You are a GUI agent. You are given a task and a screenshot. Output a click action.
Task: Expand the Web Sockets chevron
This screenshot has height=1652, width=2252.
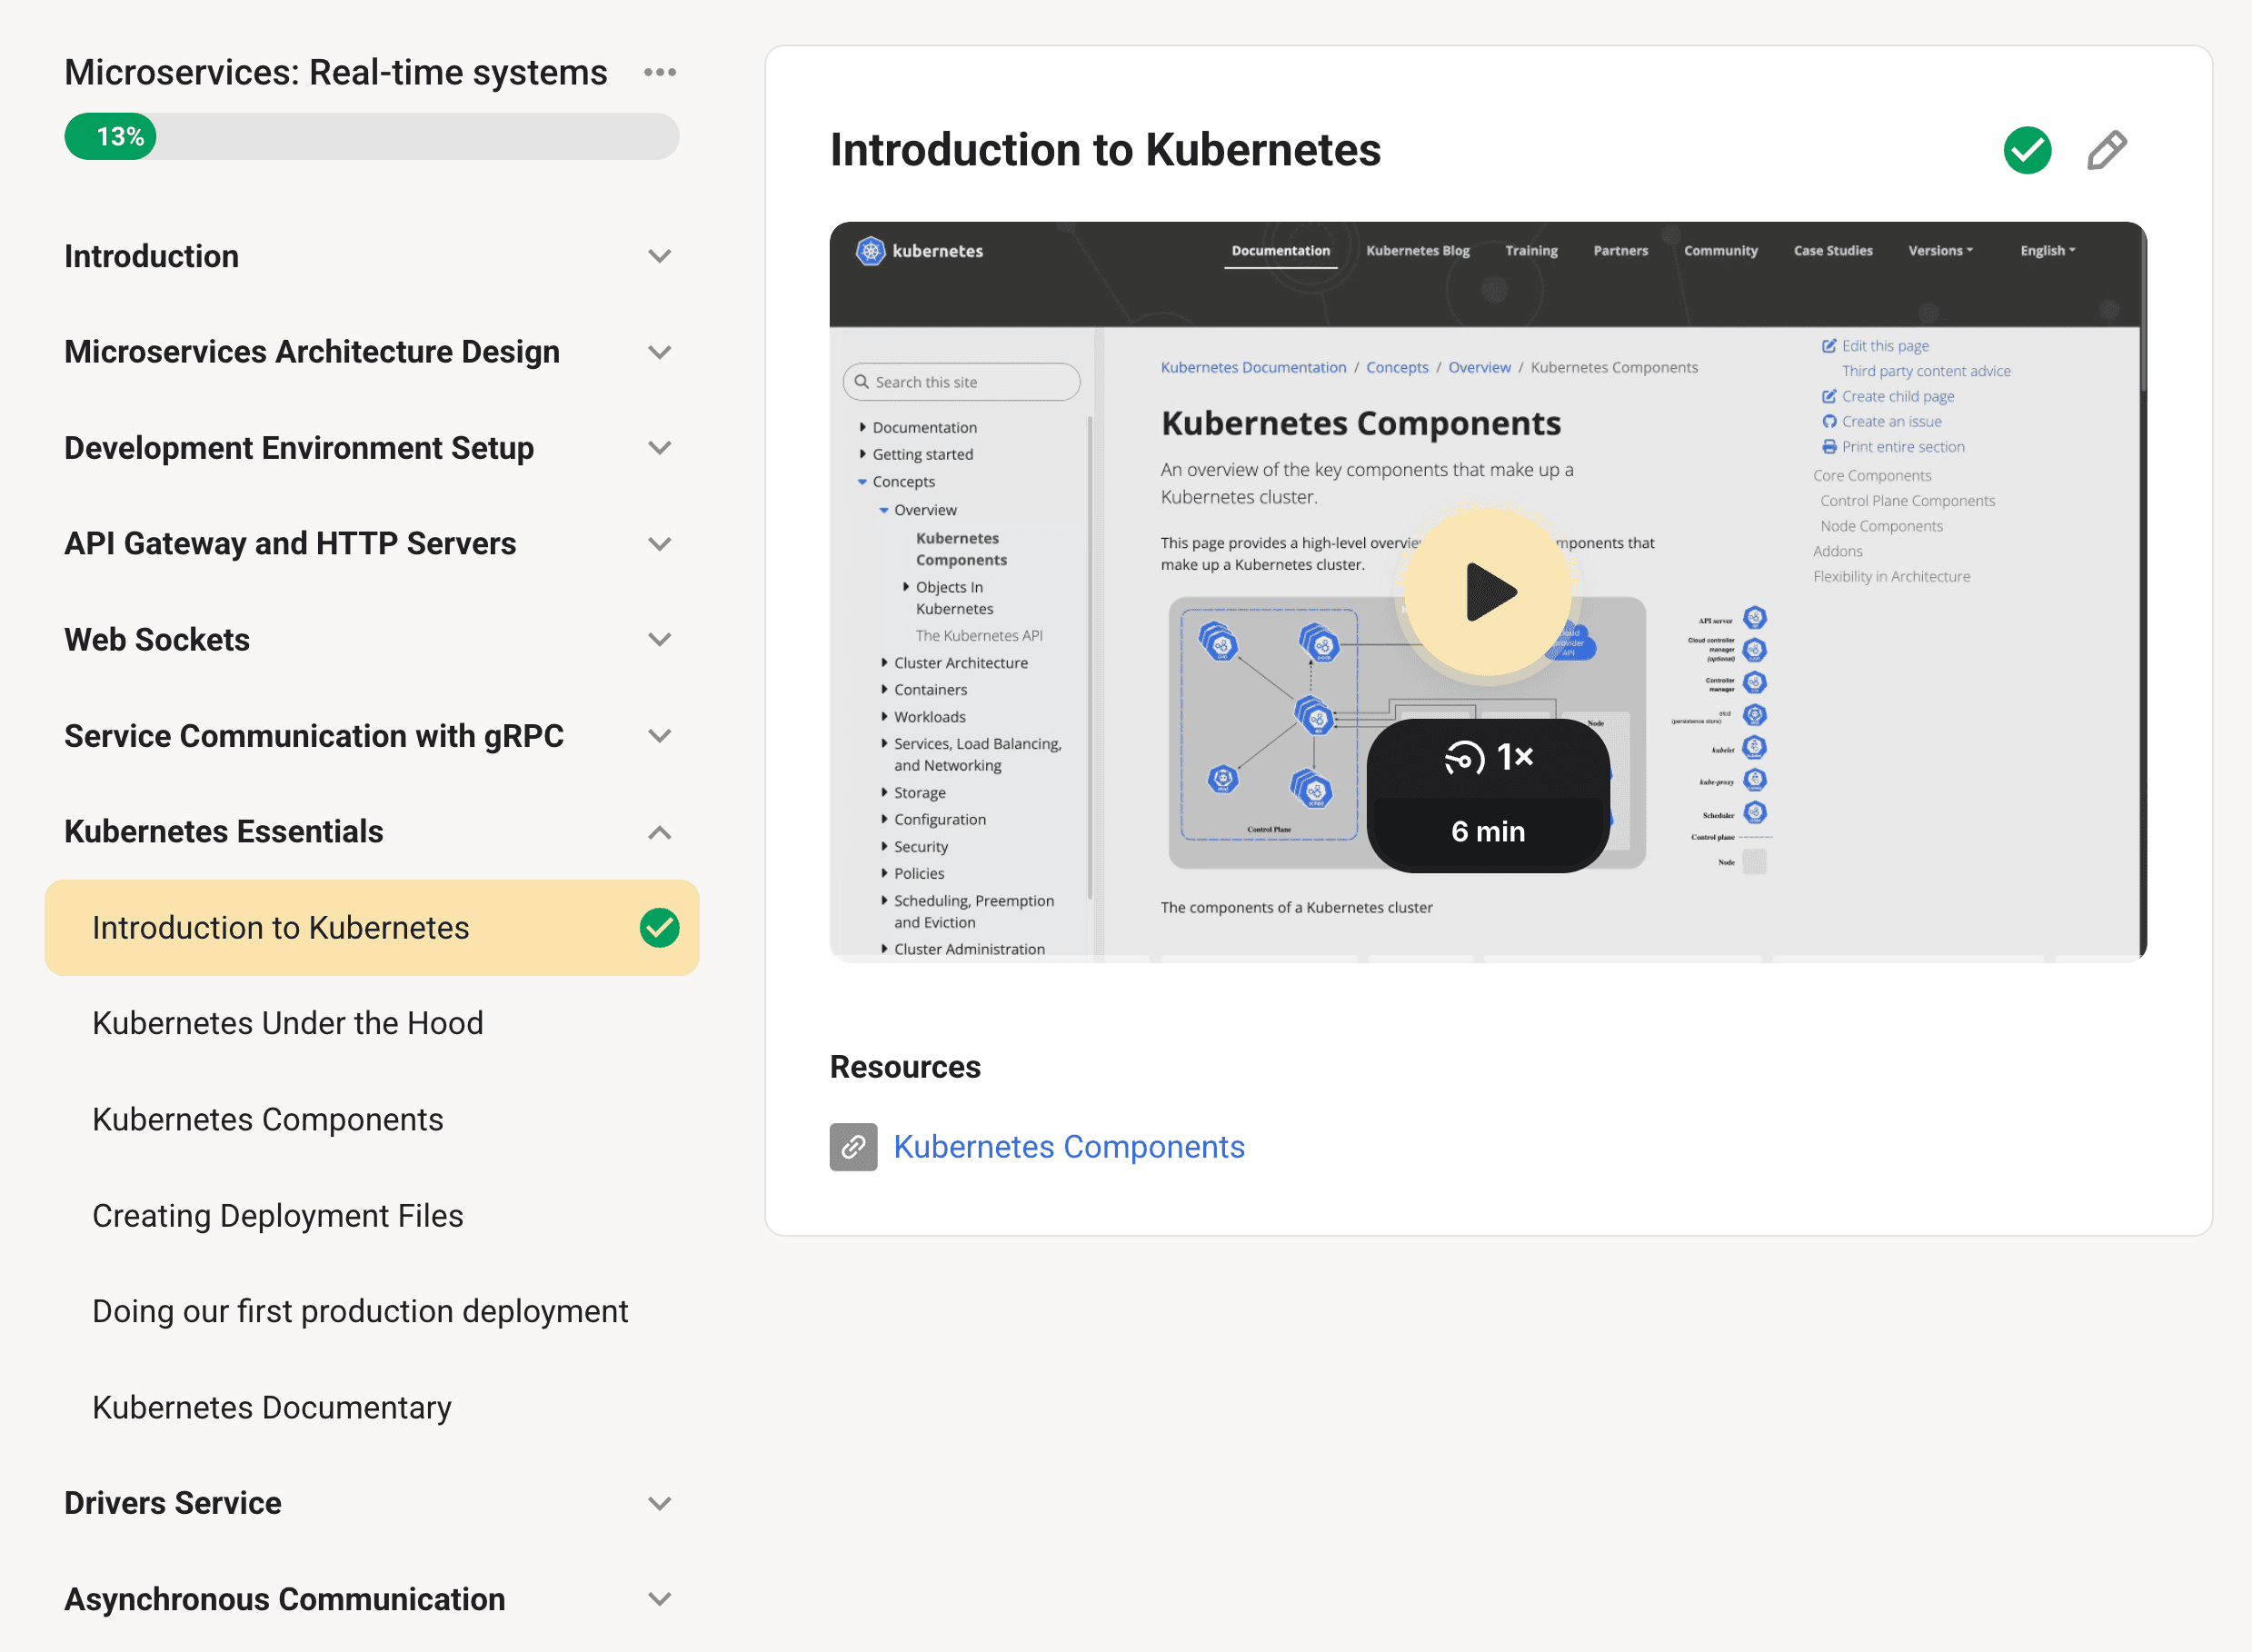pos(659,640)
